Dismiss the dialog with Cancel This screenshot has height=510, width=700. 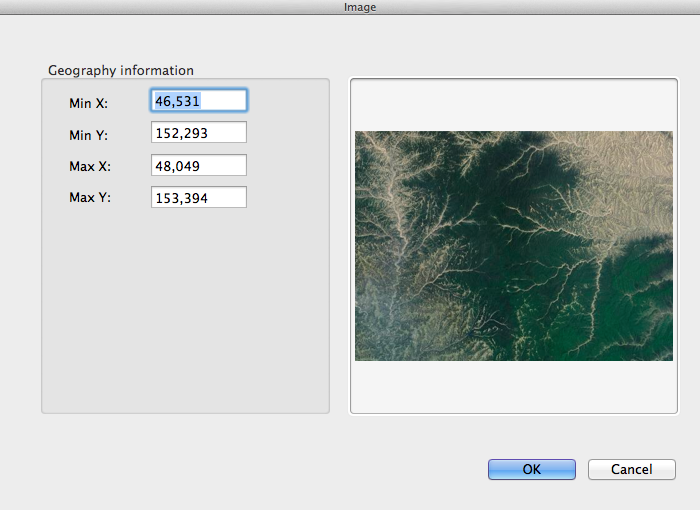[632, 469]
